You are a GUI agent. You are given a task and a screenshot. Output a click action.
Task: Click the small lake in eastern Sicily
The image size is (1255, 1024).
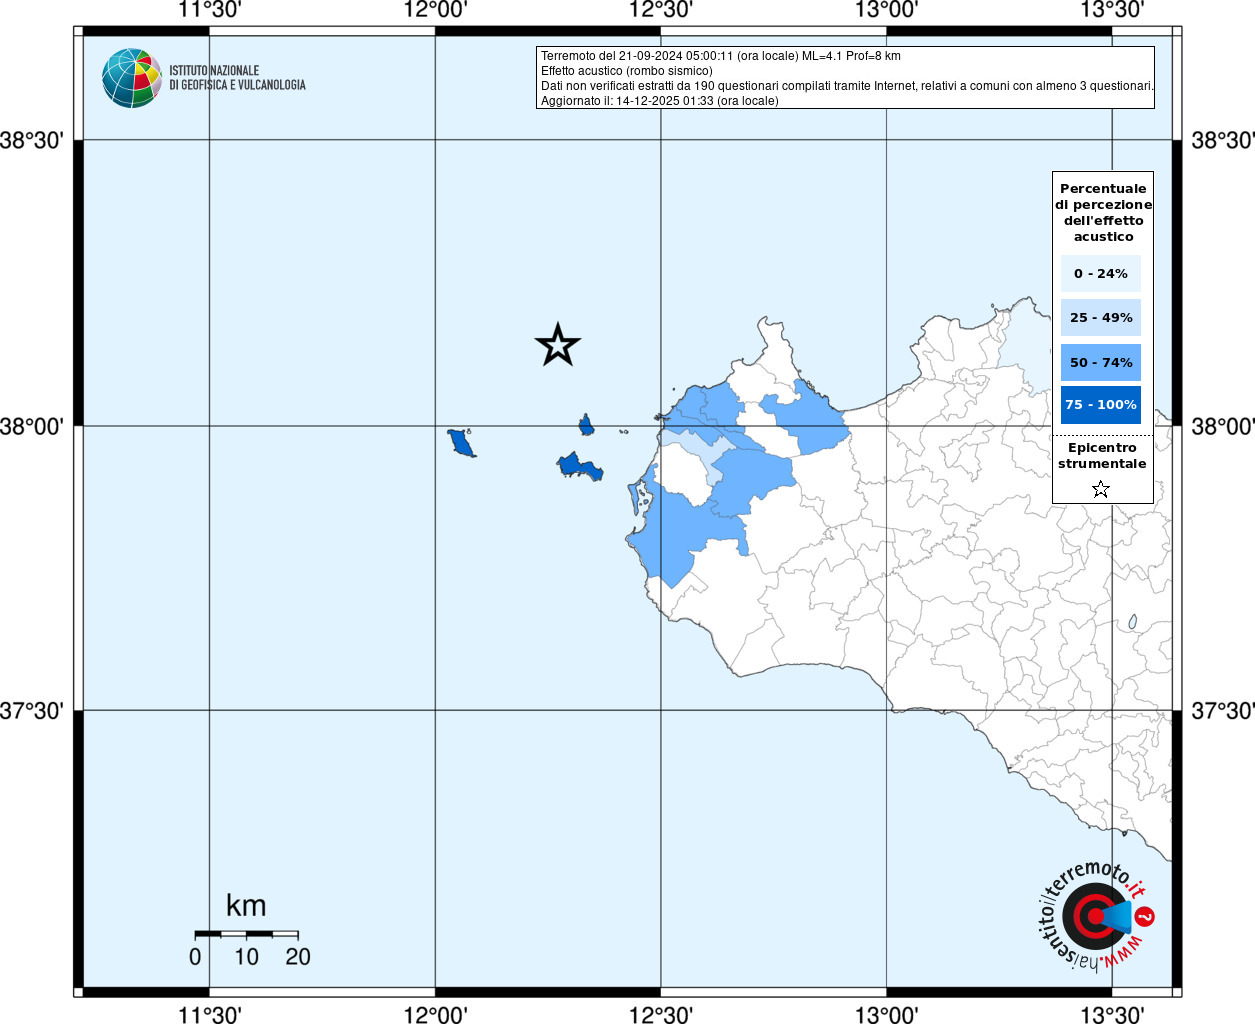tap(1133, 622)
